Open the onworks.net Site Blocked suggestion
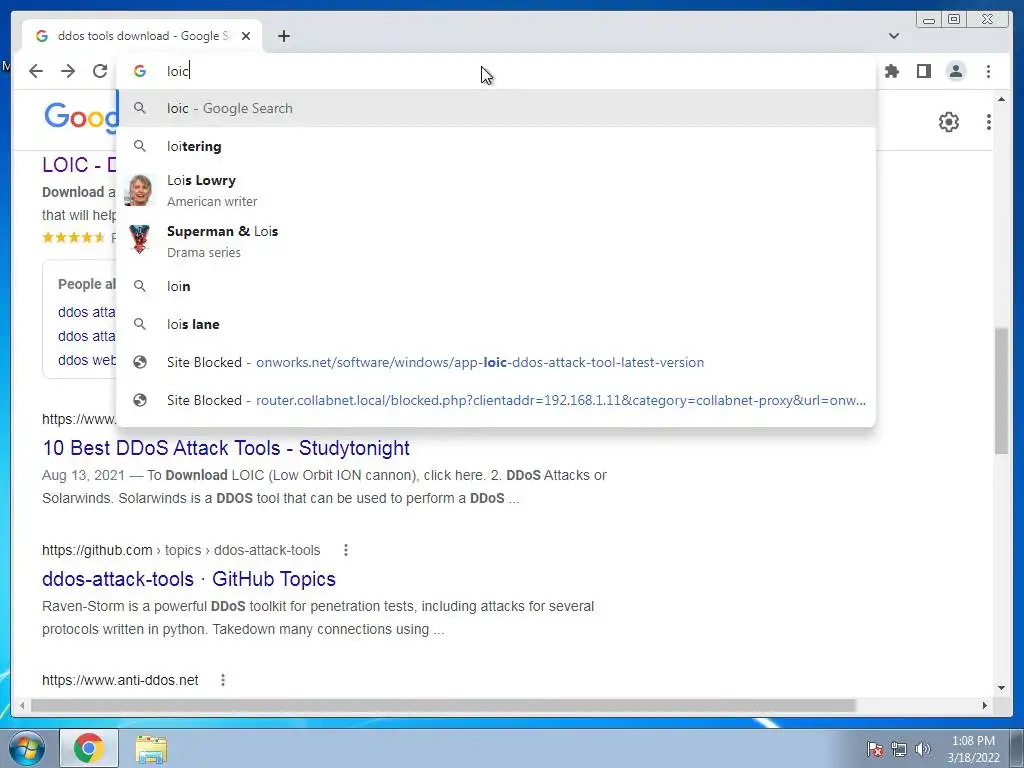 [x=496, y=362]
